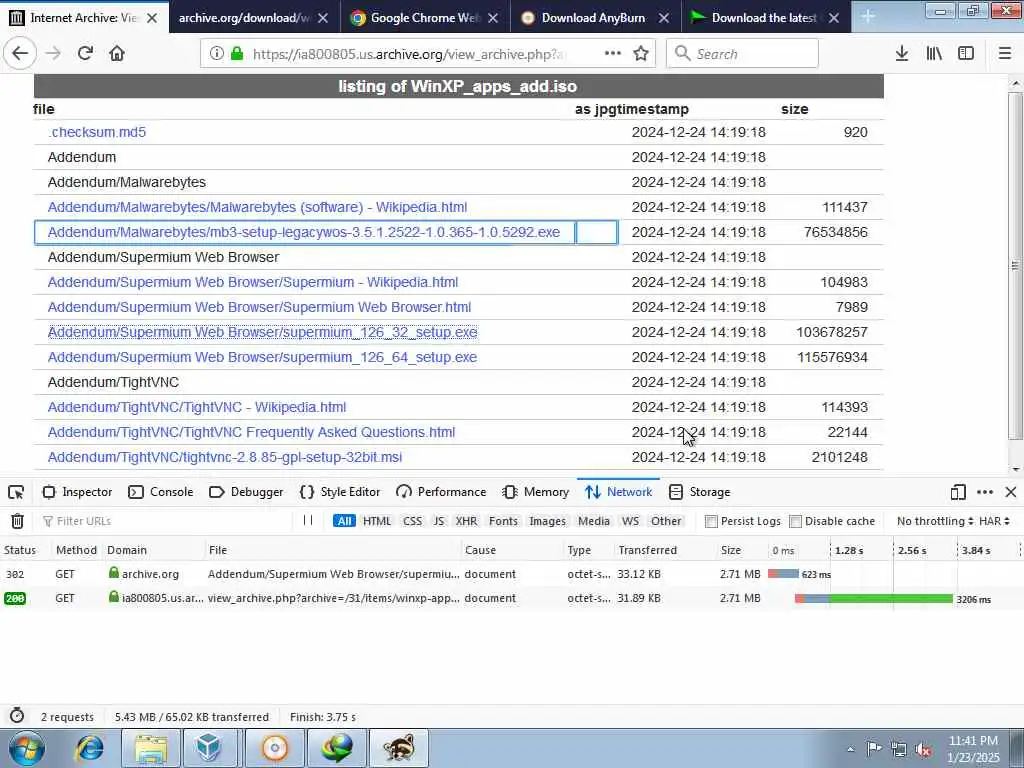Open AnyBurn disc icon in taskbar
1024x768 pixels.
[275, 748]
